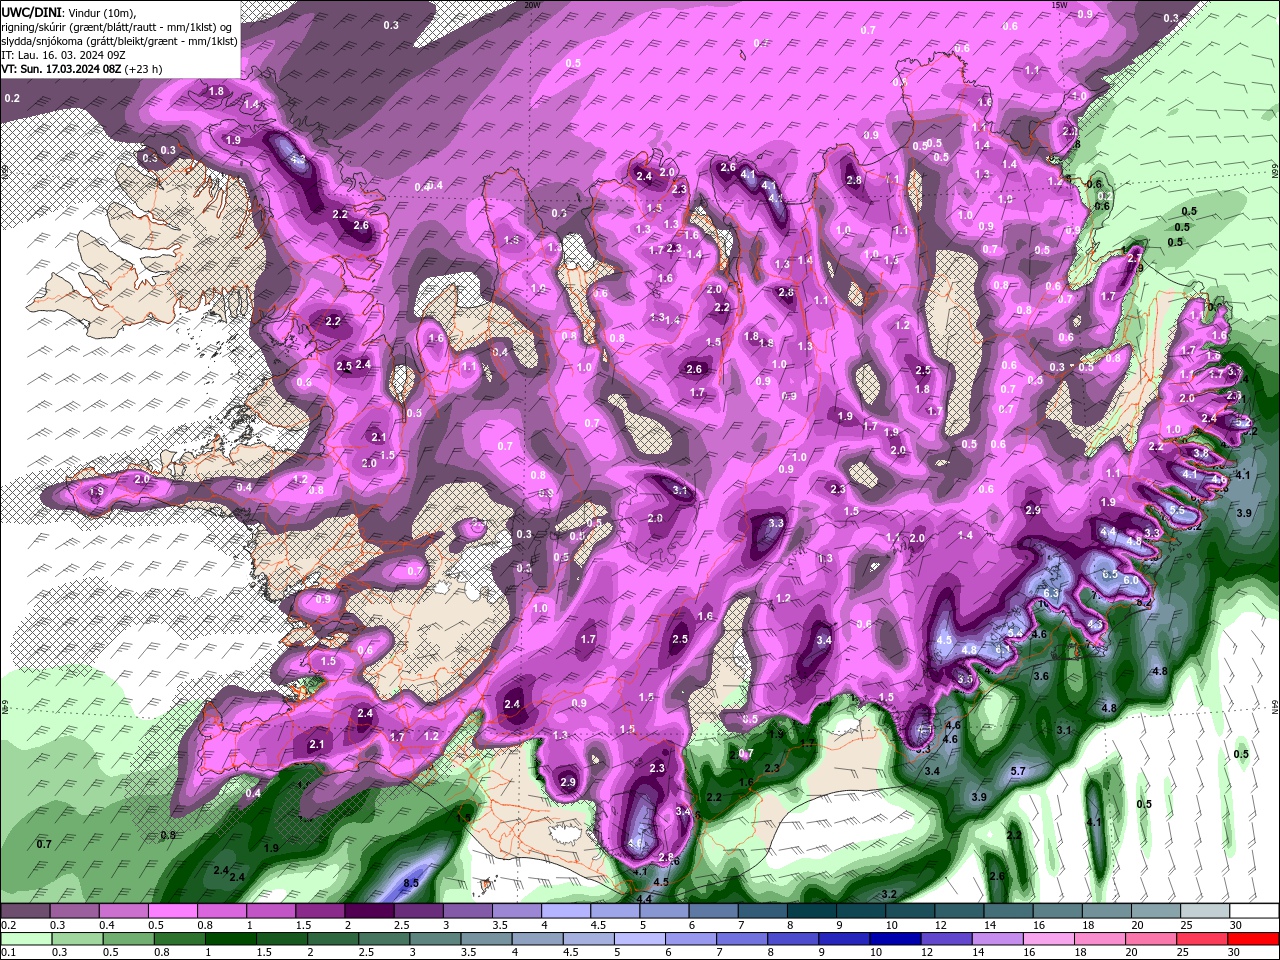Click the 'VT: Sun. 17.03.2024 08Z (+23 h)' line

(x=82, y=69)
